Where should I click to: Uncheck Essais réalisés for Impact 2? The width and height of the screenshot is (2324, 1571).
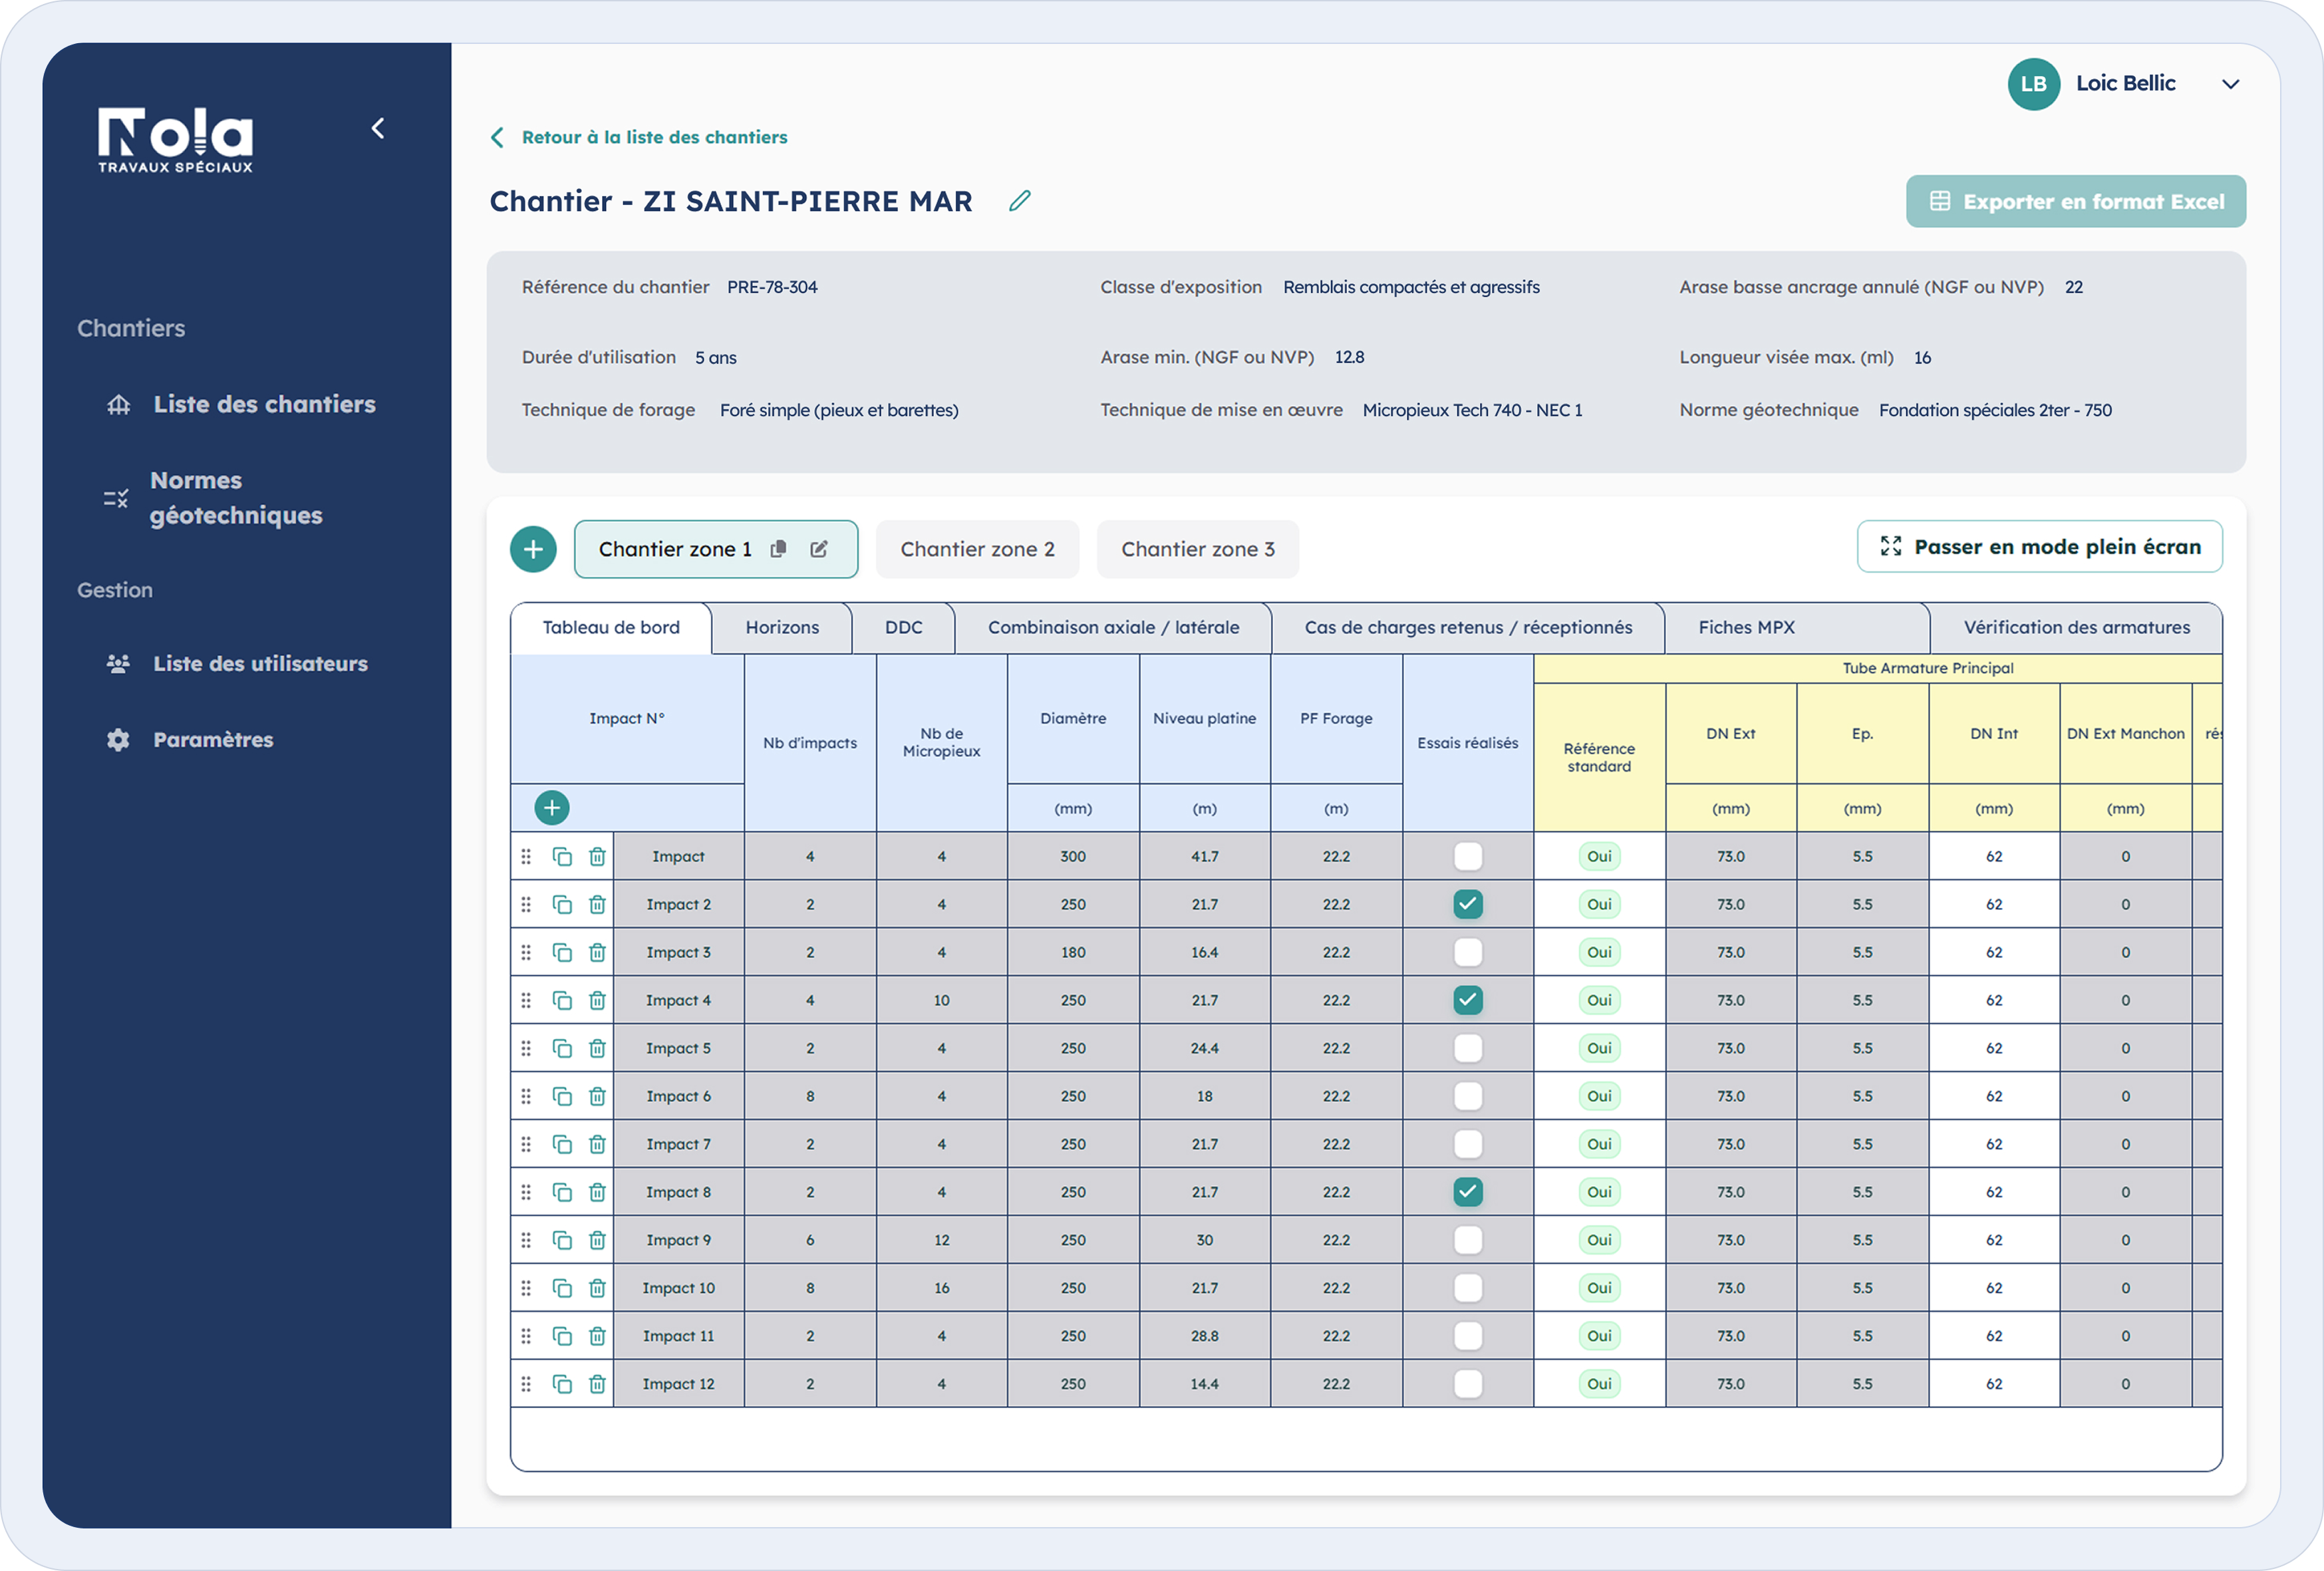click(1467, 904)
